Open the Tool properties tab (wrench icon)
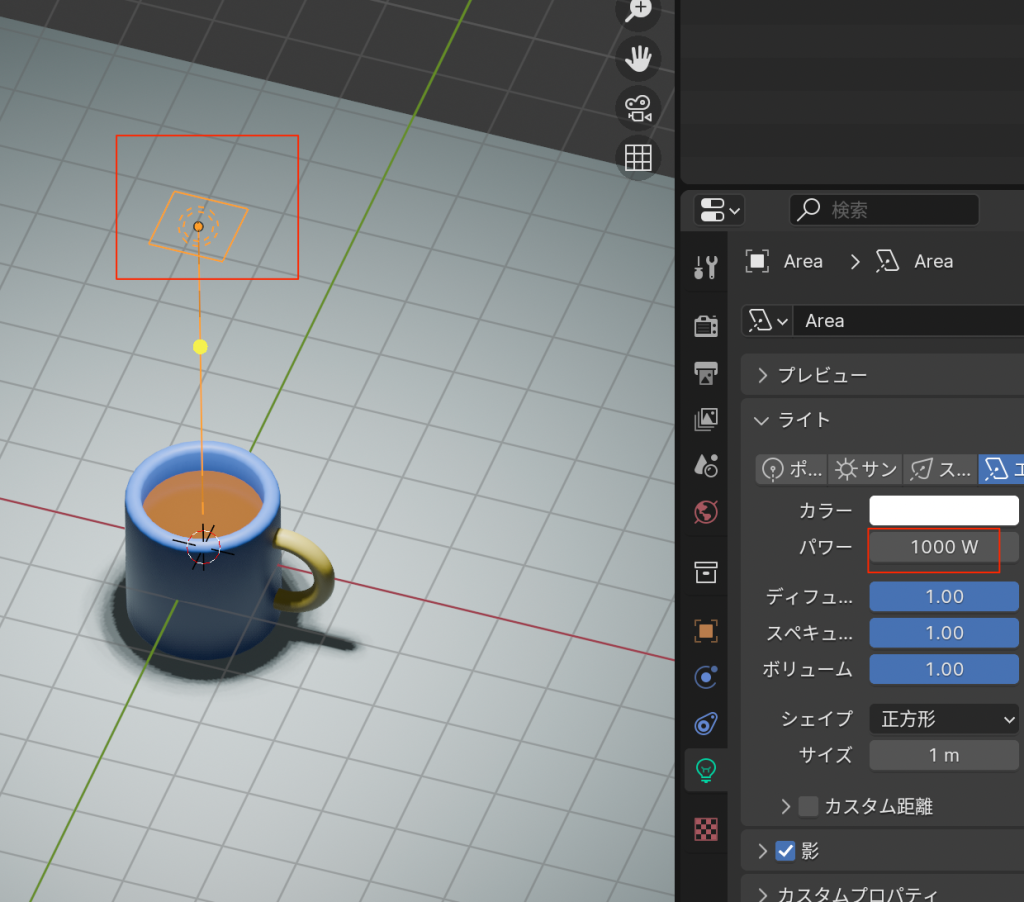The width and height of the screenshot is (1024, 902). [706, 267]
